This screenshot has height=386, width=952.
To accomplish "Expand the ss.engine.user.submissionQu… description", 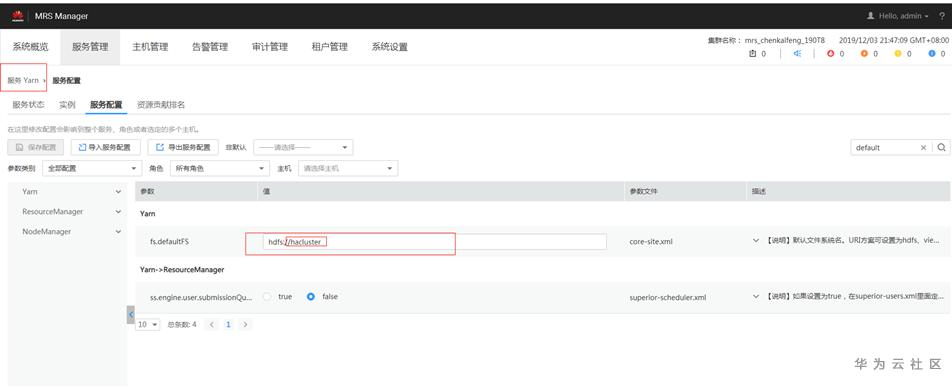I will click(756, 297).
